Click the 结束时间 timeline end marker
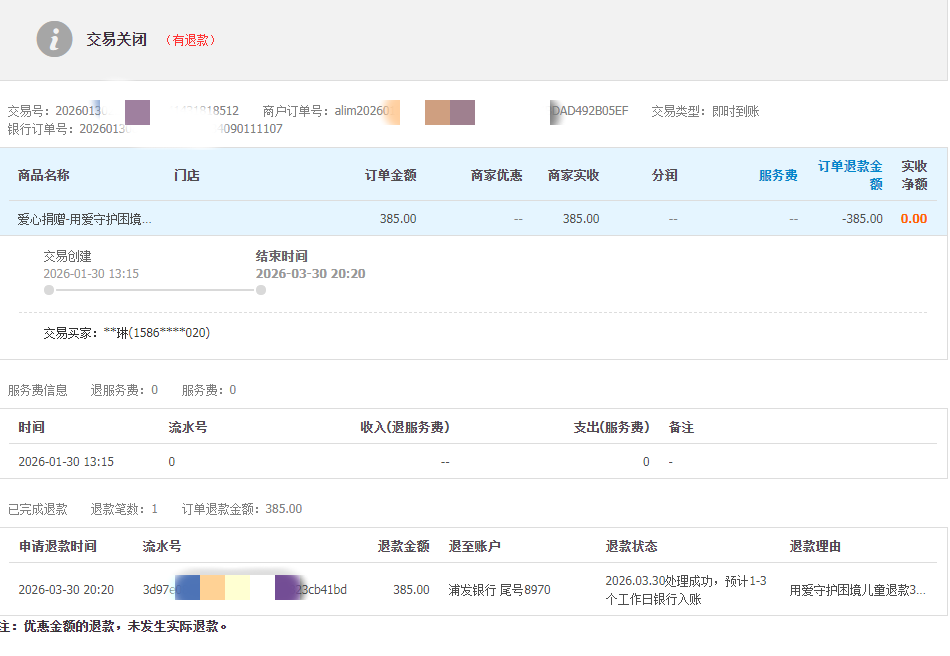Viewport: 950px width, 656px height. click(261, 290)
